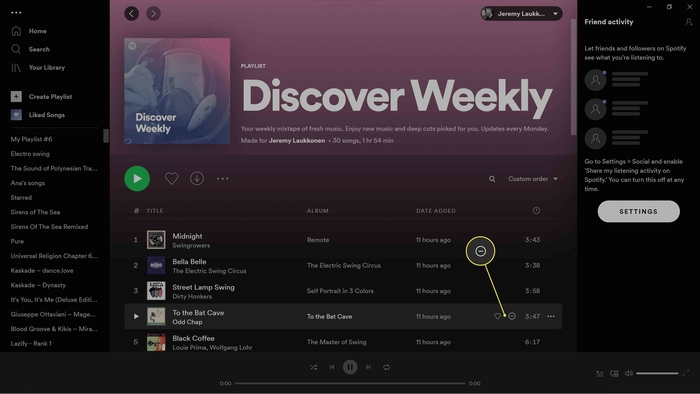Open Swingrowers artist link
This screenshot has height=394, width=700.
click(191, 245)
